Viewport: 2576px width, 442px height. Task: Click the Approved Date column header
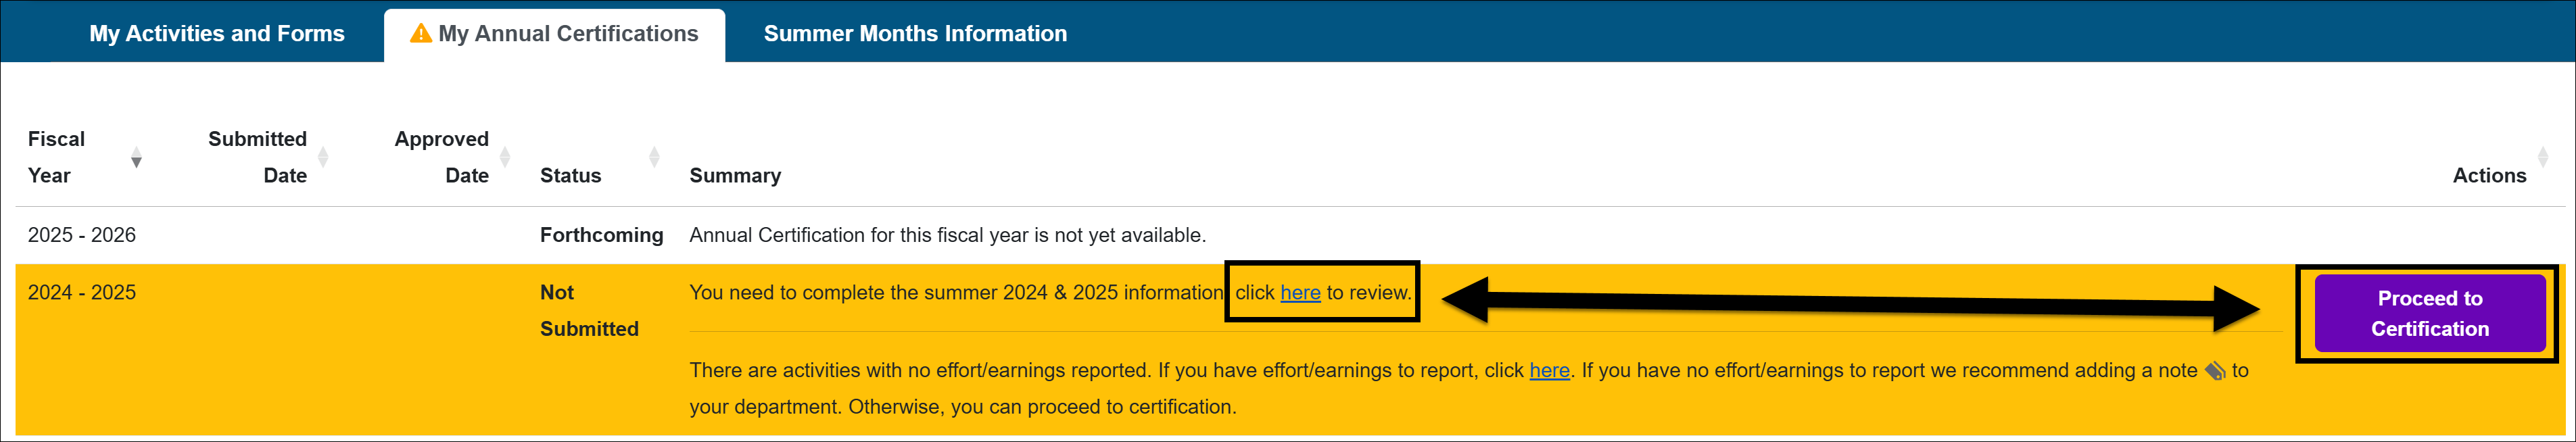click(x=441, y=157)
